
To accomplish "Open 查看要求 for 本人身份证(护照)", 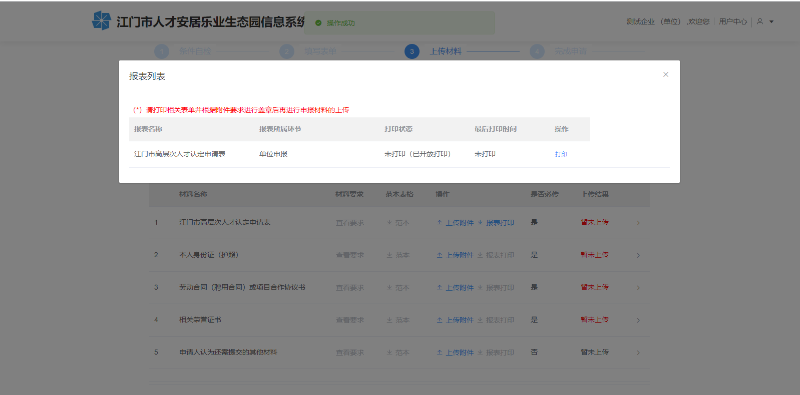I will click(x=349, y=255).
